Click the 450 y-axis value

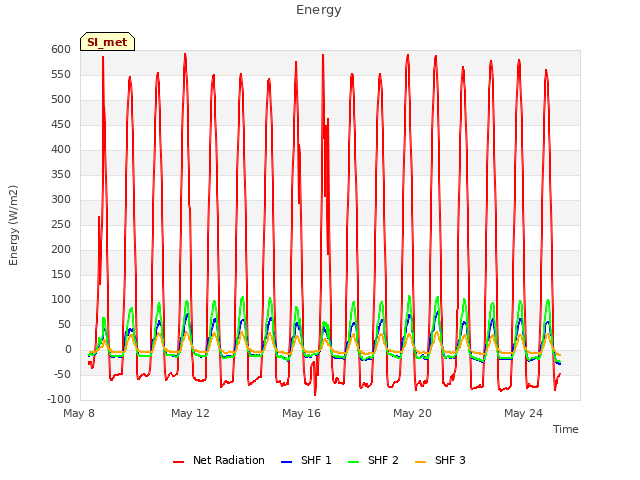pos(61,124)
